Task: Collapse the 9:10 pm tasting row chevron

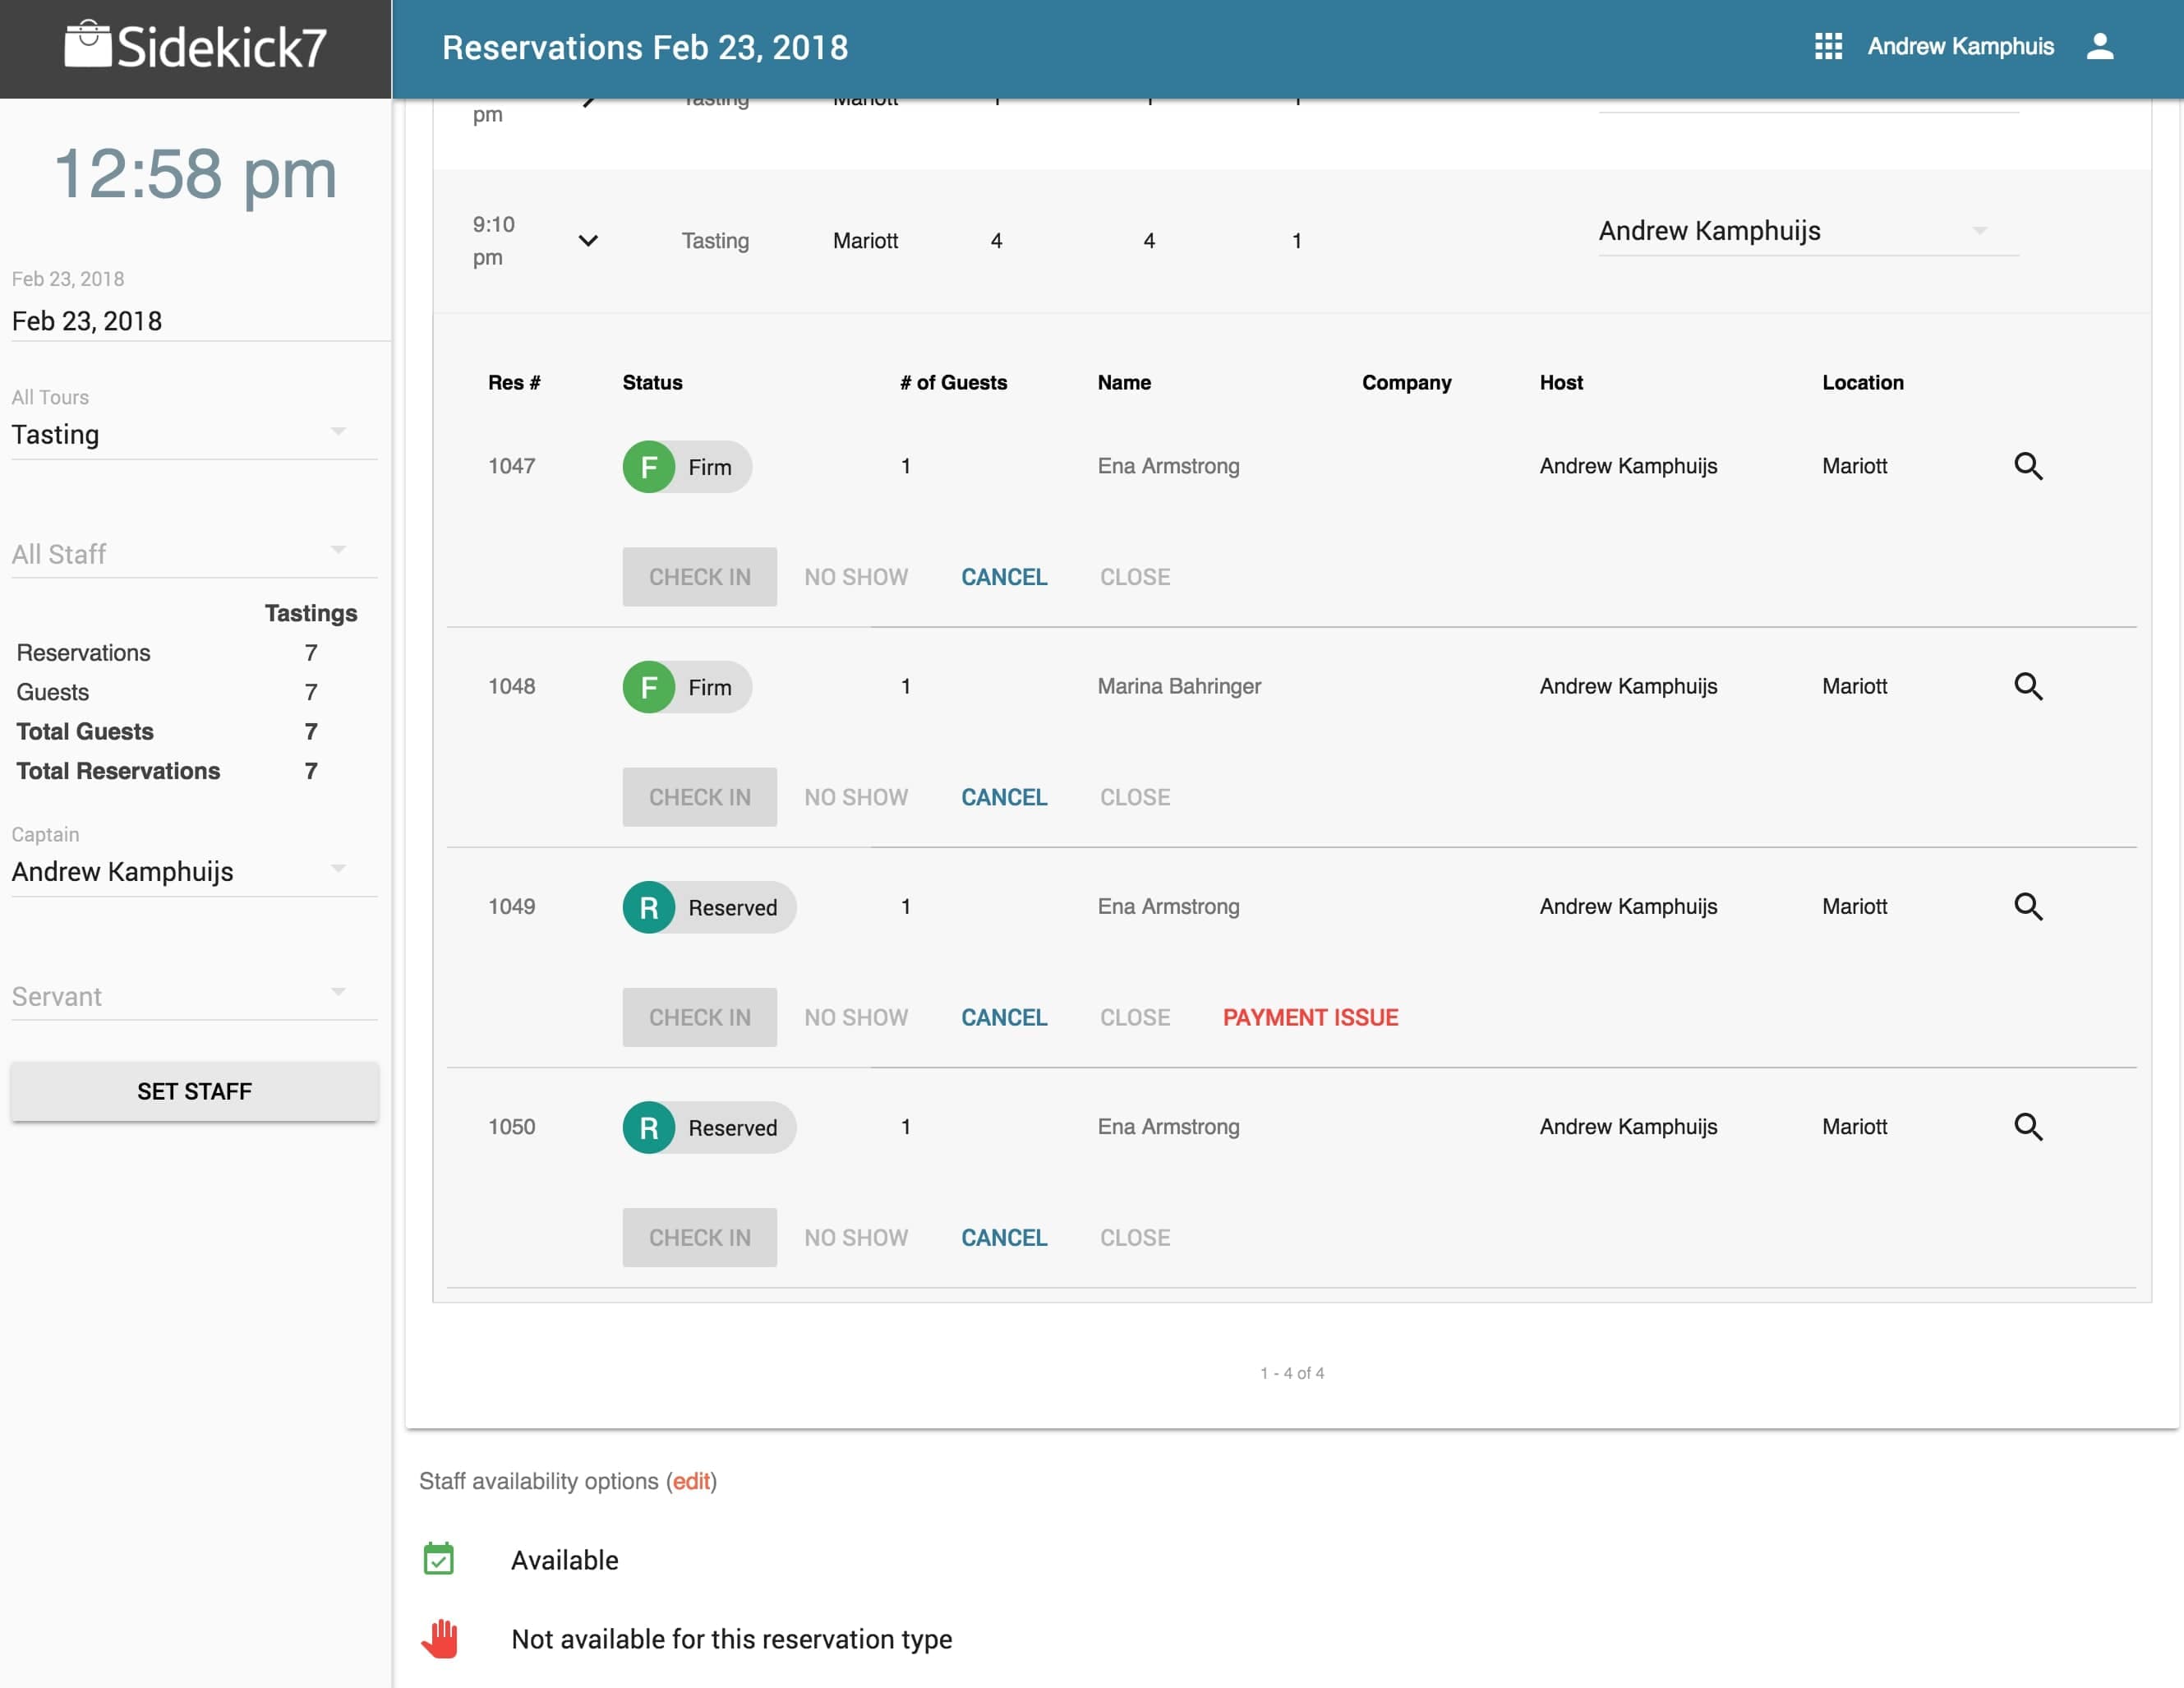Action: click(589, 240)
